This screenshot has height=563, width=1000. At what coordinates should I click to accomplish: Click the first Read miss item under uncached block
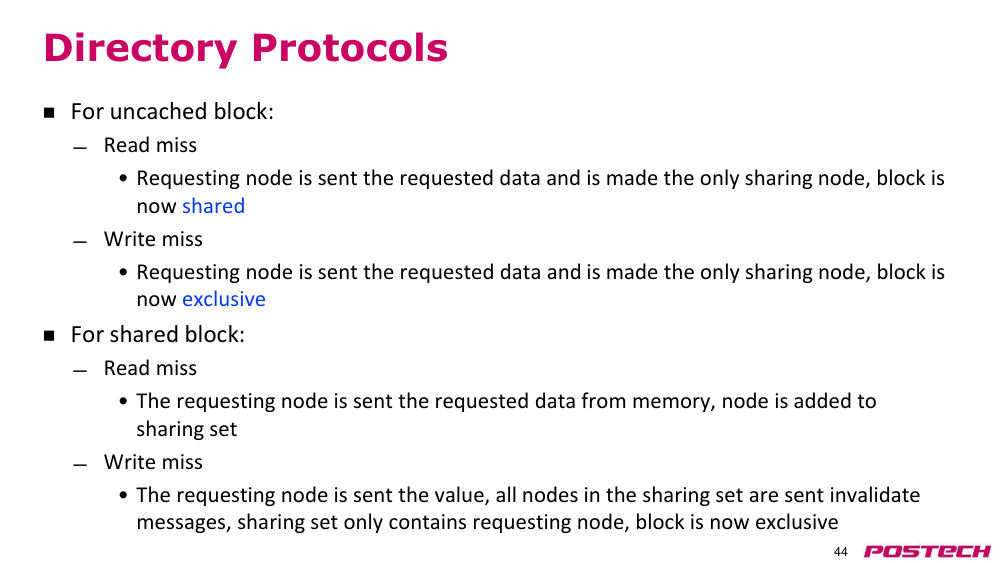point(151,145)
